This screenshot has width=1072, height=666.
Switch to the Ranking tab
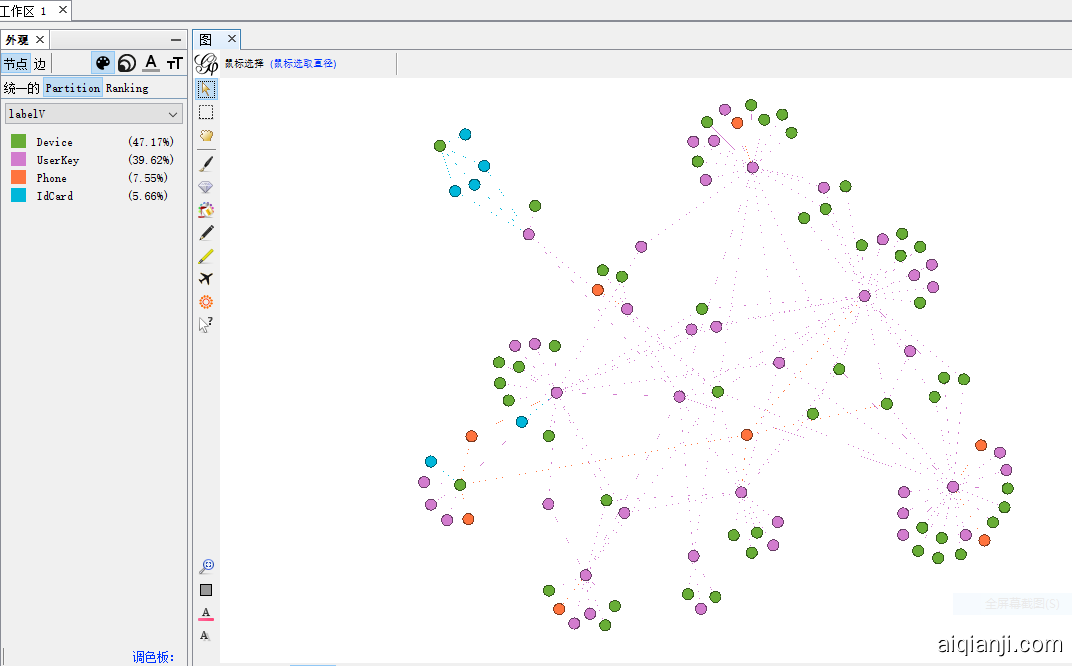tap(127, 88)
